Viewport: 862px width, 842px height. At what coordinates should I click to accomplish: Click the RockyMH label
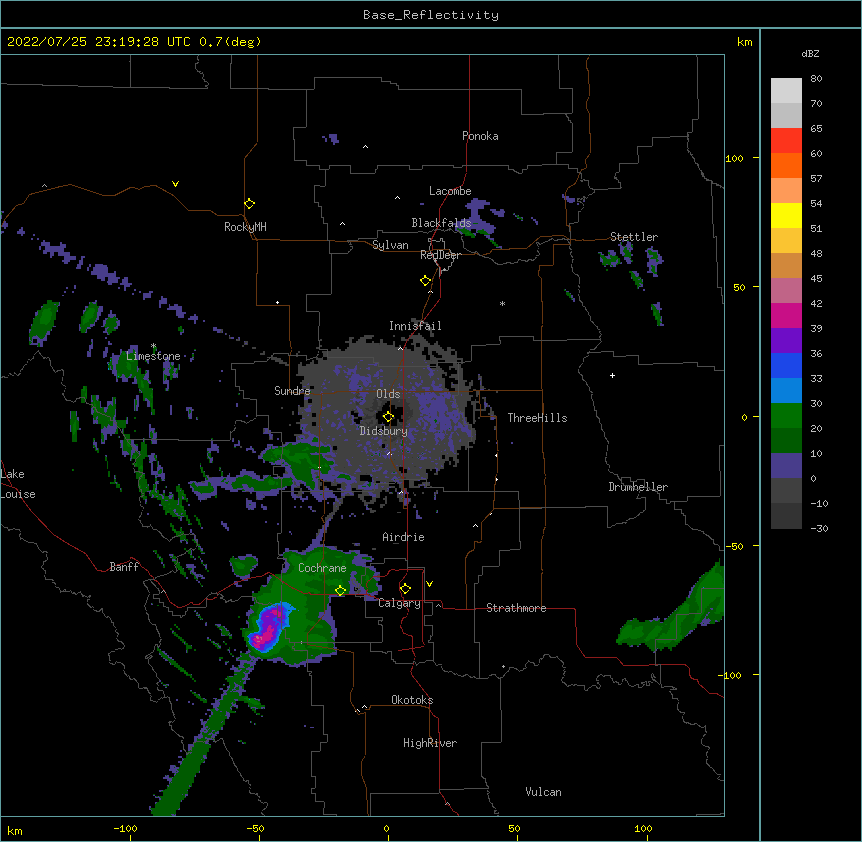[245, 227]
